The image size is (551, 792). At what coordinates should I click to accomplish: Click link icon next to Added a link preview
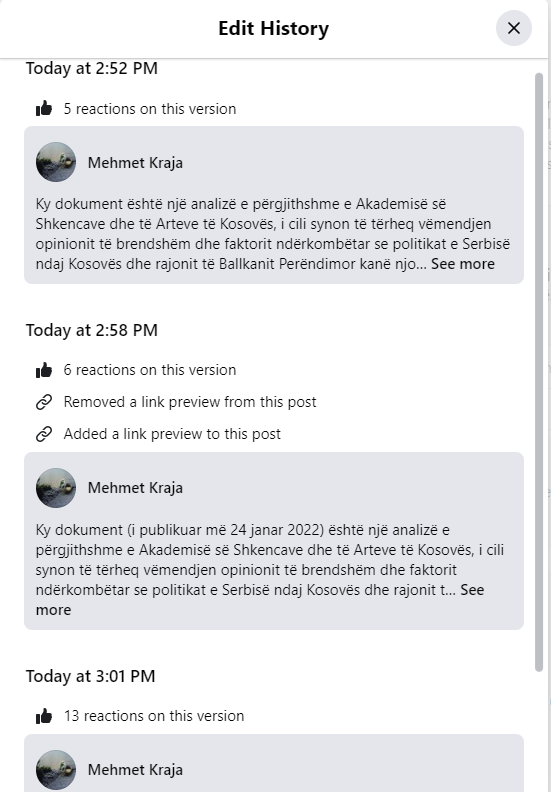click(x=44, y=434)
